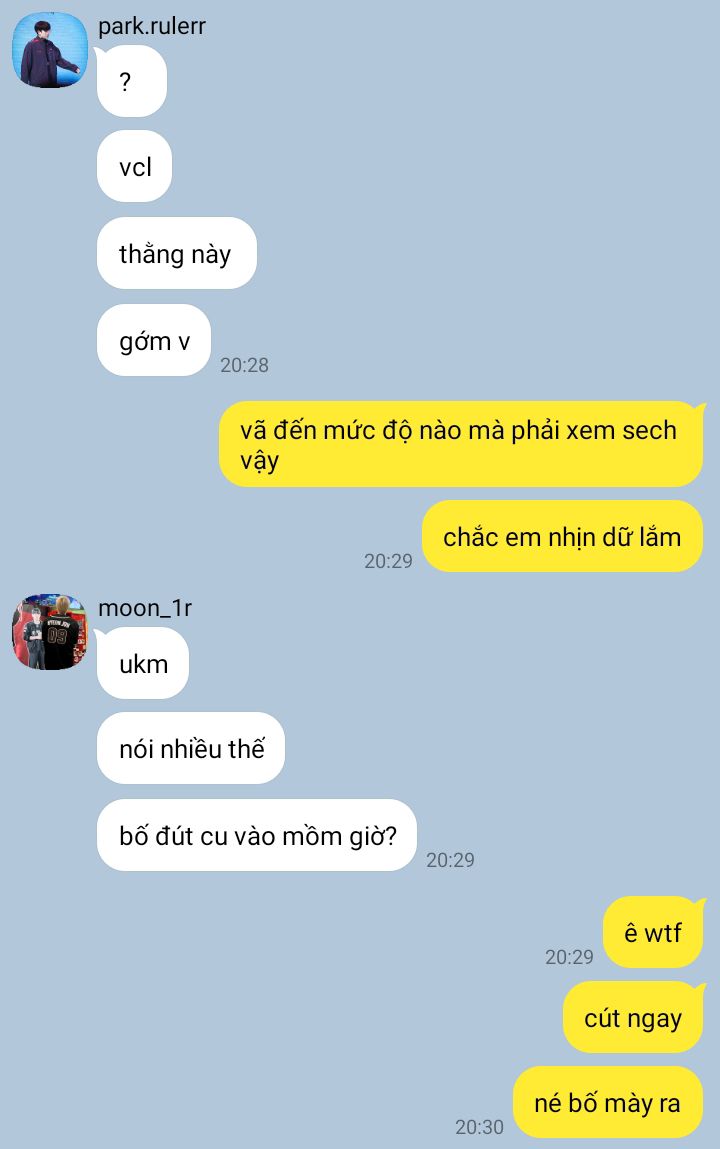Screen dimensions: 720x1149
Task: Tap the park.rulerr username label
Action: click(152, 26)
